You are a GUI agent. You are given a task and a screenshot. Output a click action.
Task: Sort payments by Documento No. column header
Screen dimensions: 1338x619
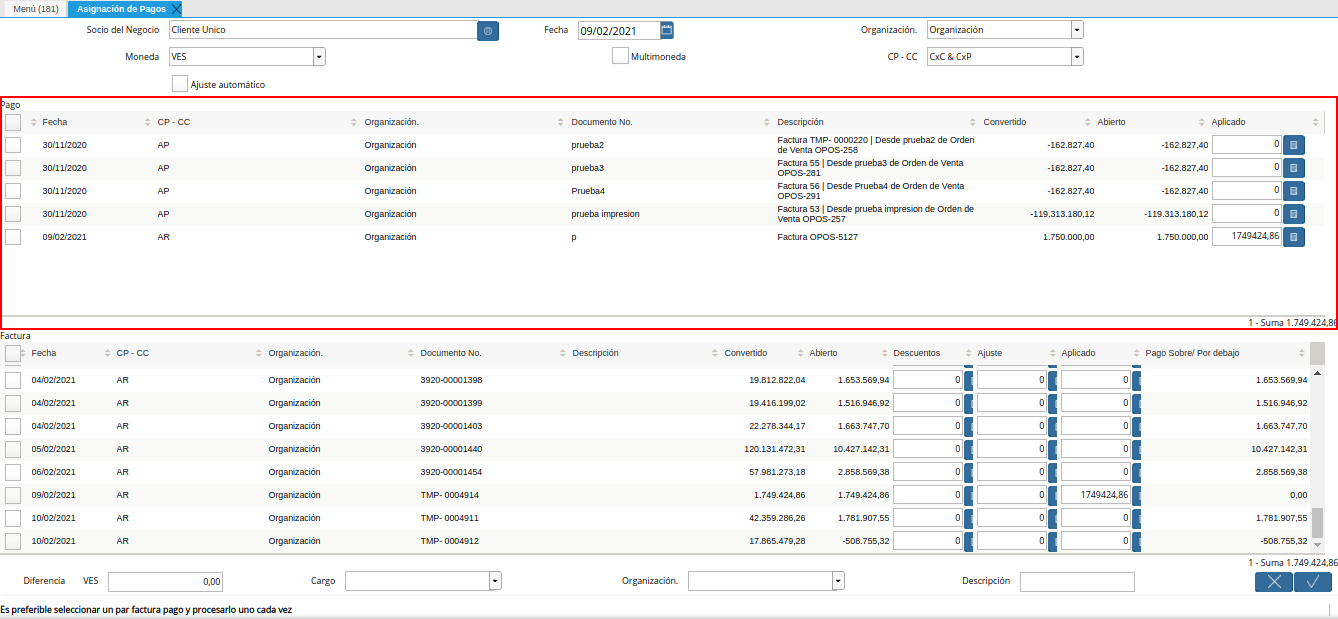click(x=601, y=122)
